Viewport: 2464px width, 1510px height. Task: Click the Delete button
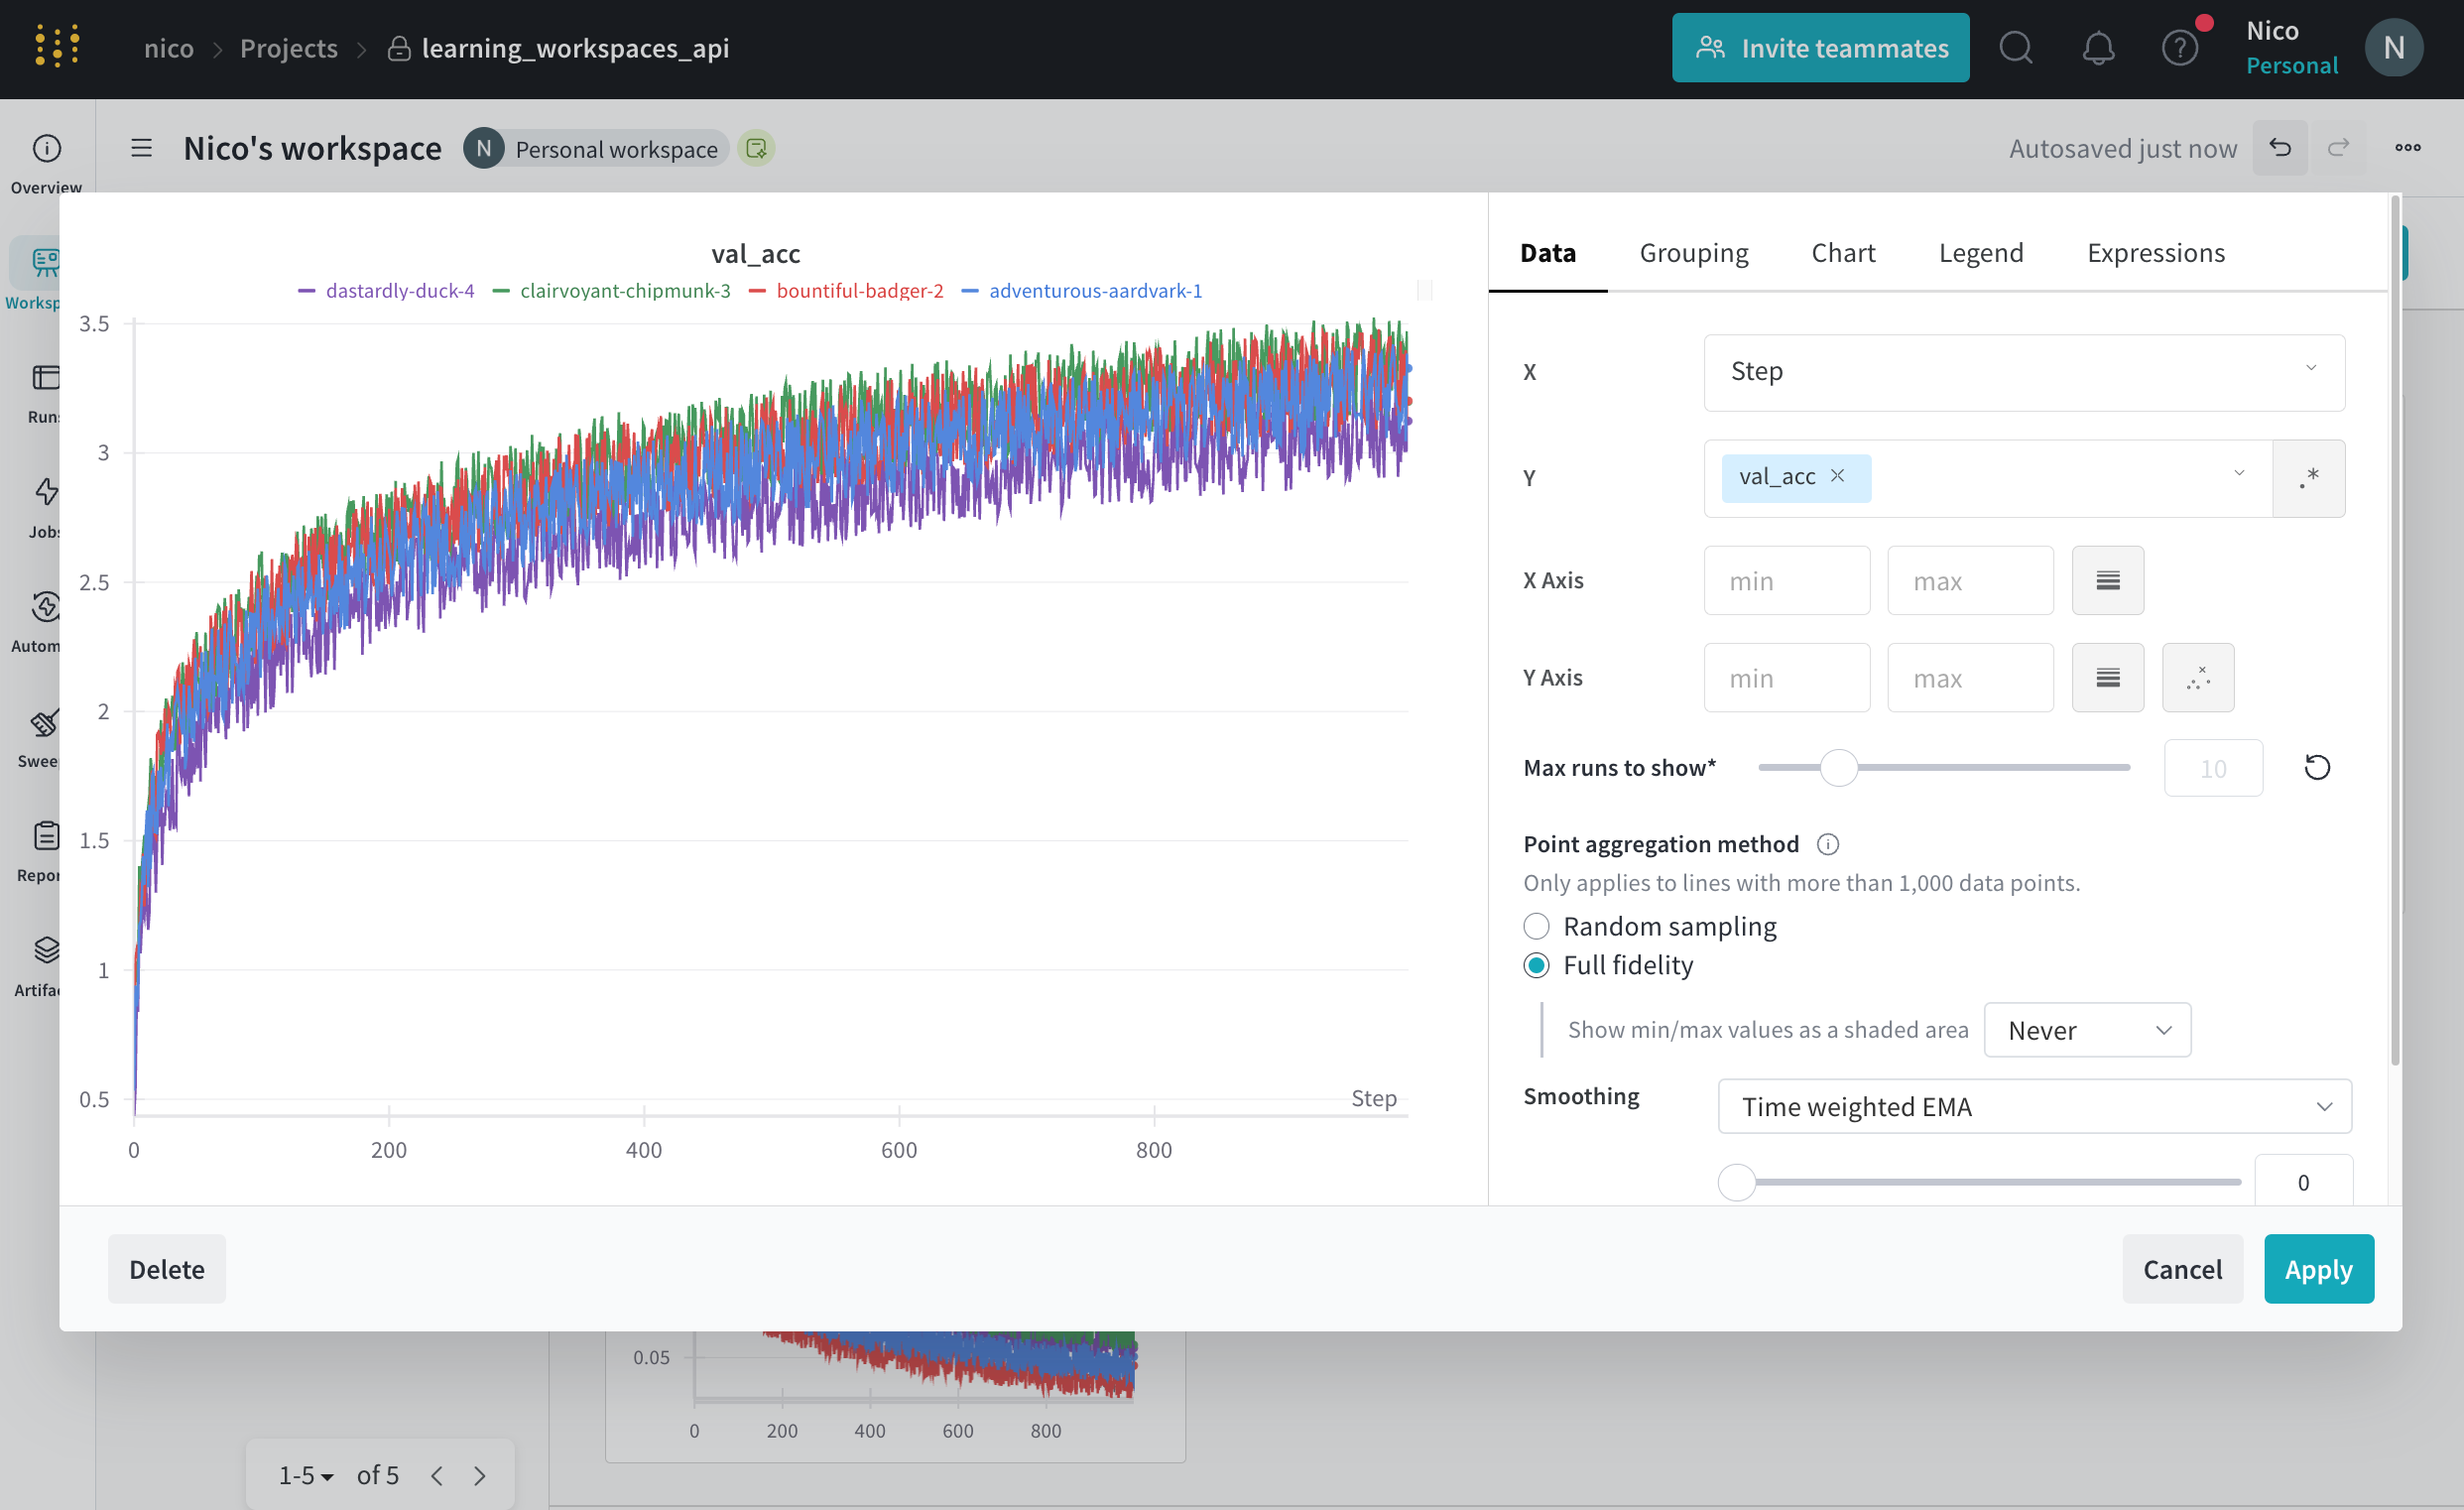coord(166,1269)
